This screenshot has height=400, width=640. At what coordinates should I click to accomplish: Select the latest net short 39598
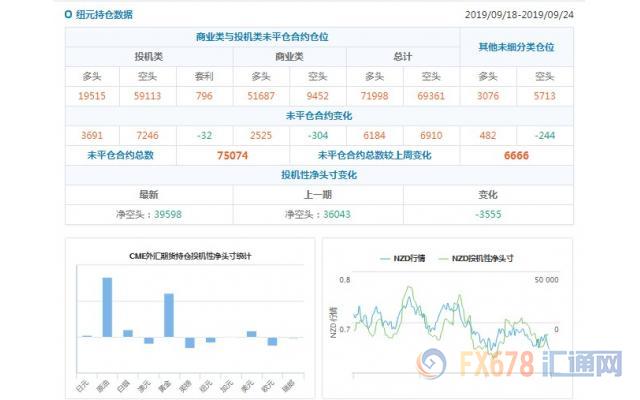(x=168, y=214)
